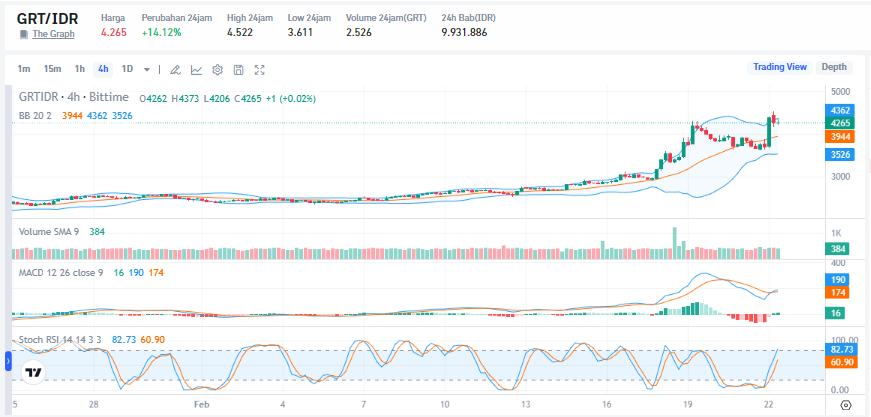
Task: Click the save chart icon
Action: coord(238,69)
